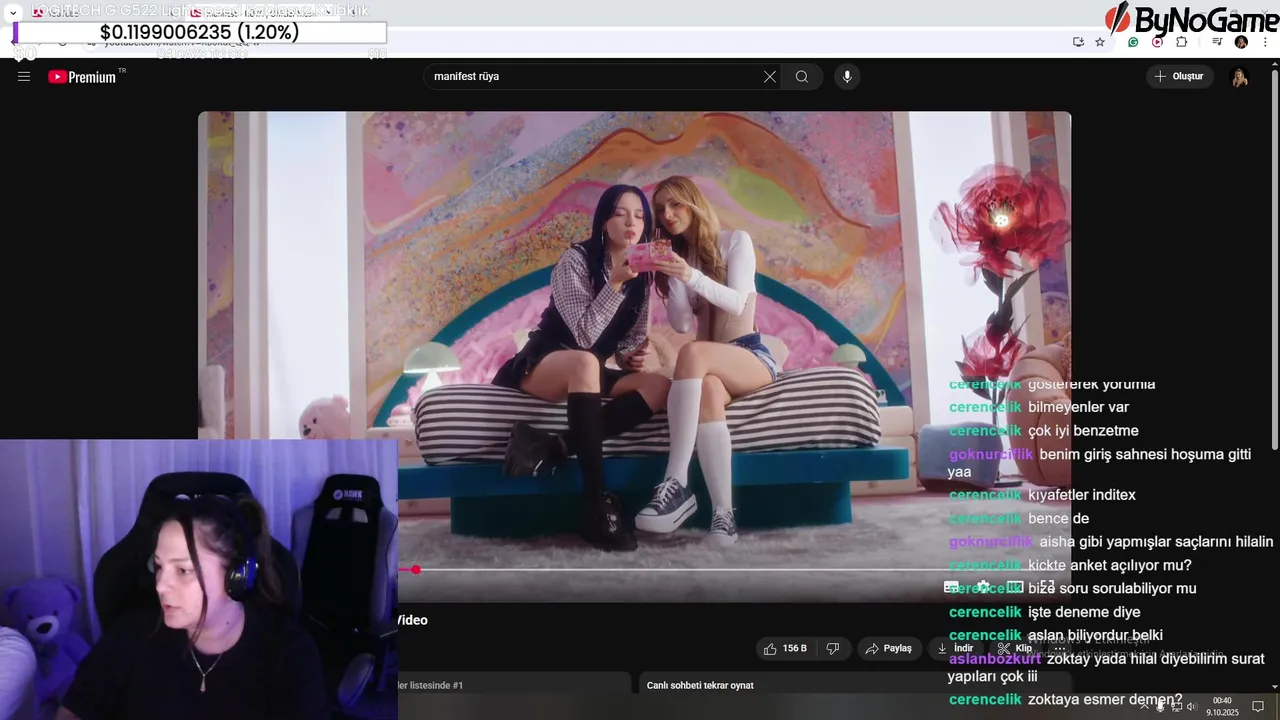
Task: Run search with magnifier icon
Action: [x=802, y=77]
